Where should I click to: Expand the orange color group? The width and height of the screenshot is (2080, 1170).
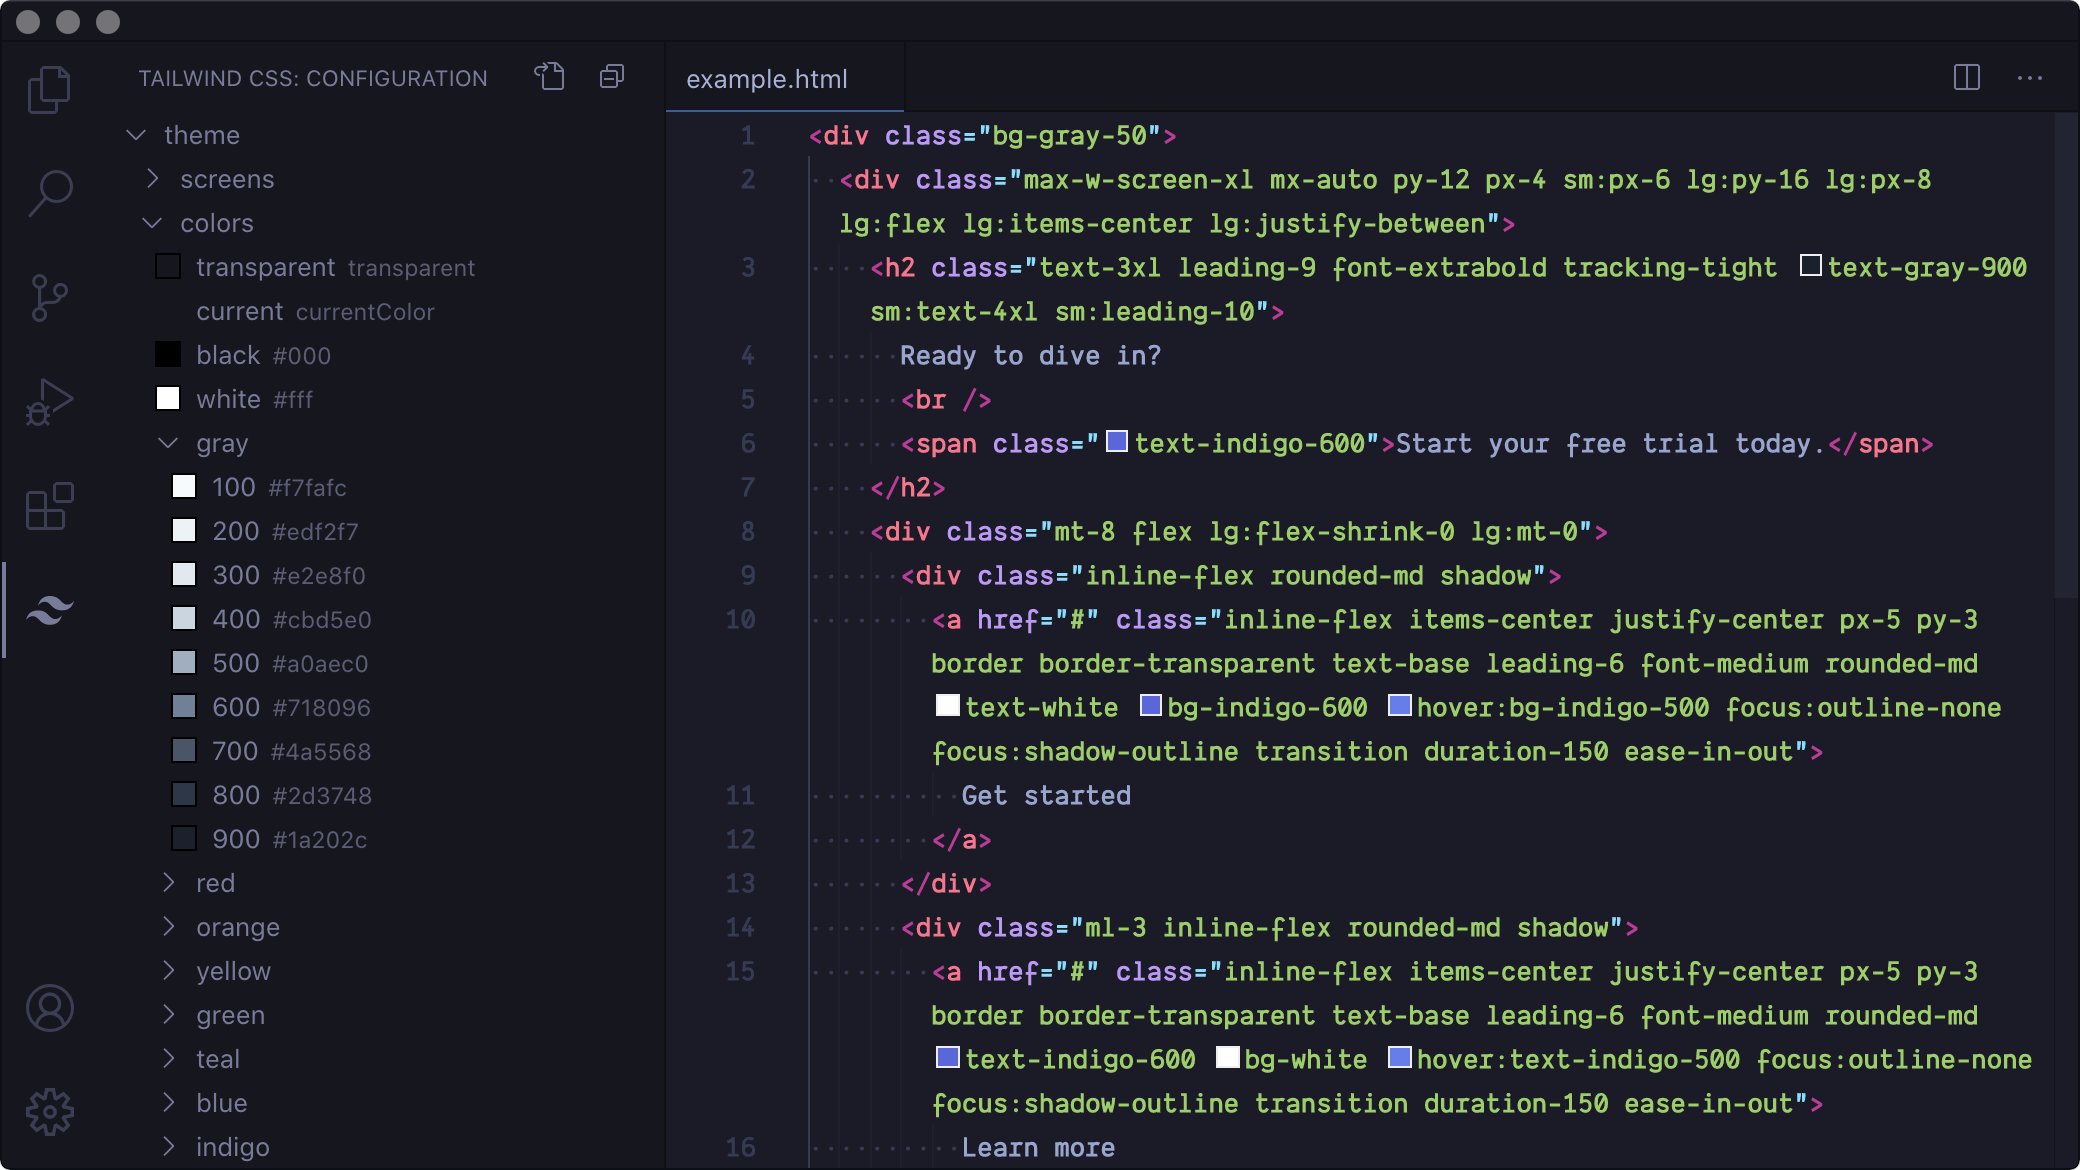[x=168, y=927]
